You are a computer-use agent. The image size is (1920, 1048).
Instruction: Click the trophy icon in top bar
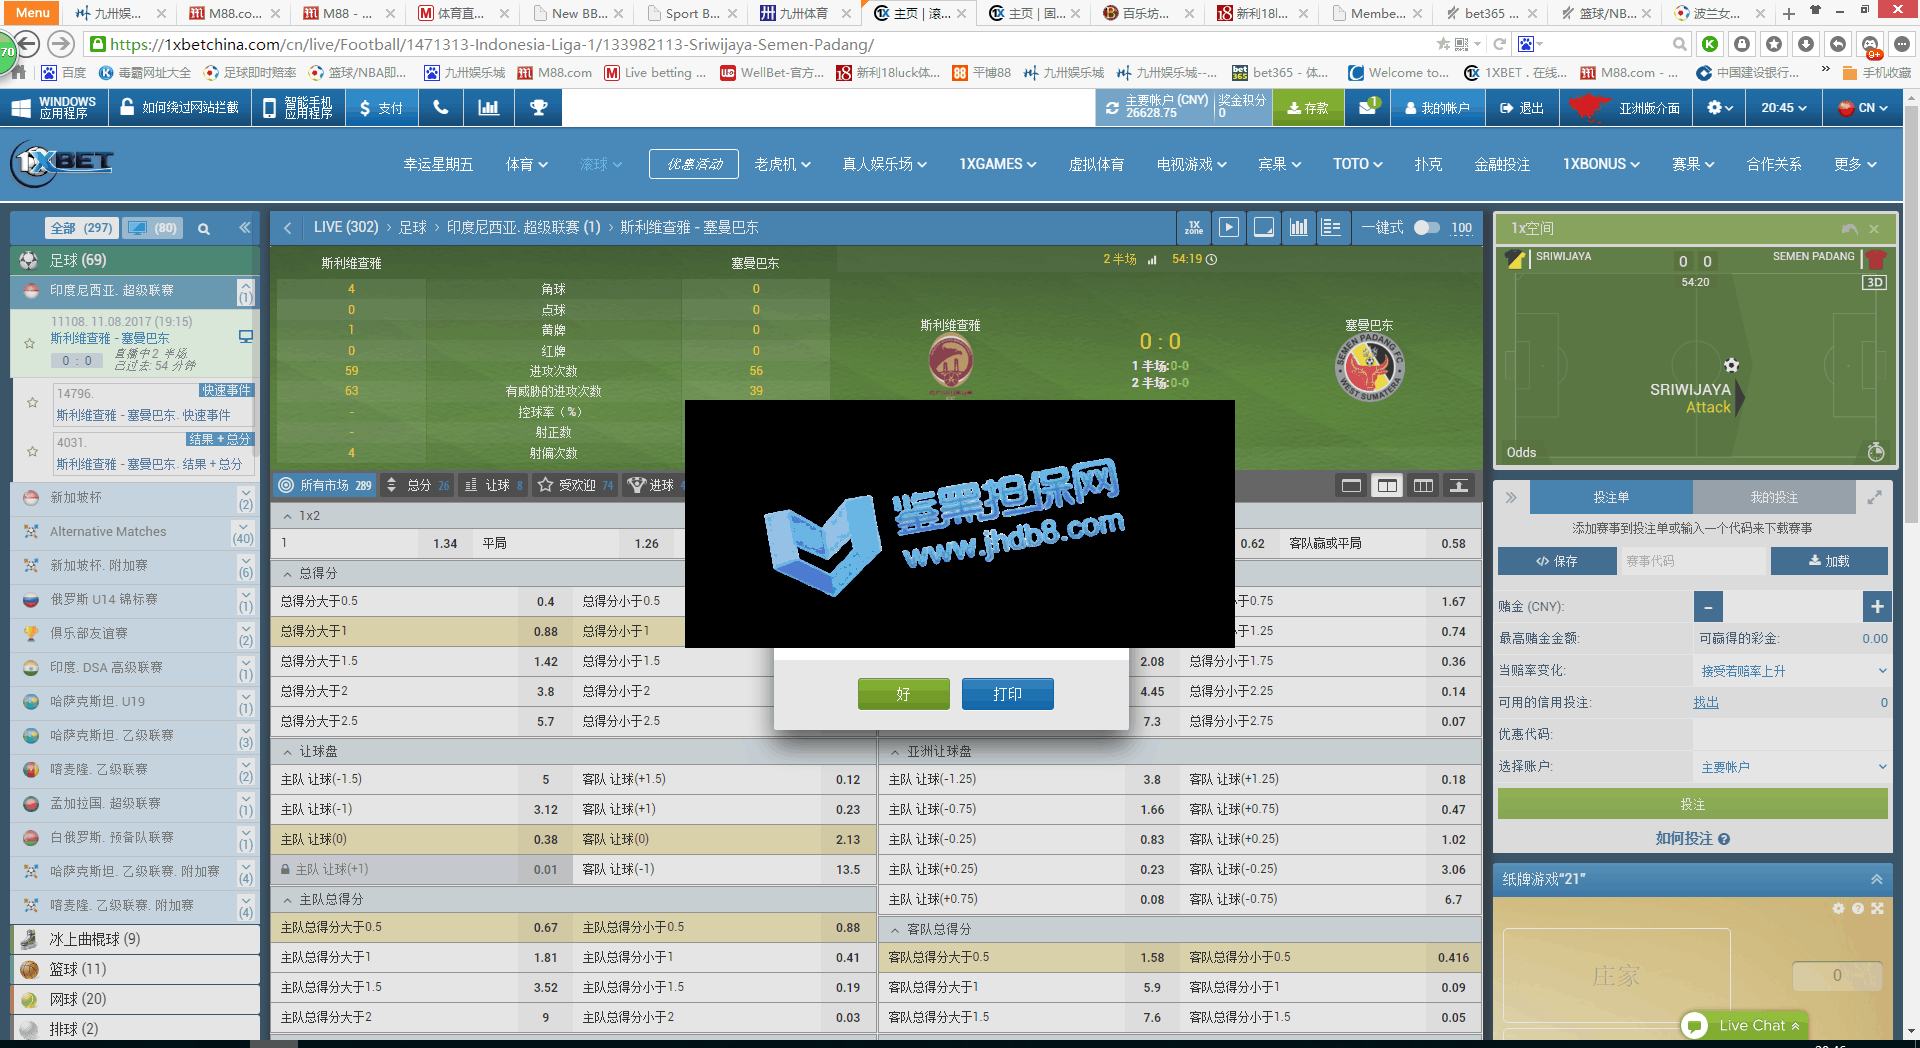tap(538, 108)
